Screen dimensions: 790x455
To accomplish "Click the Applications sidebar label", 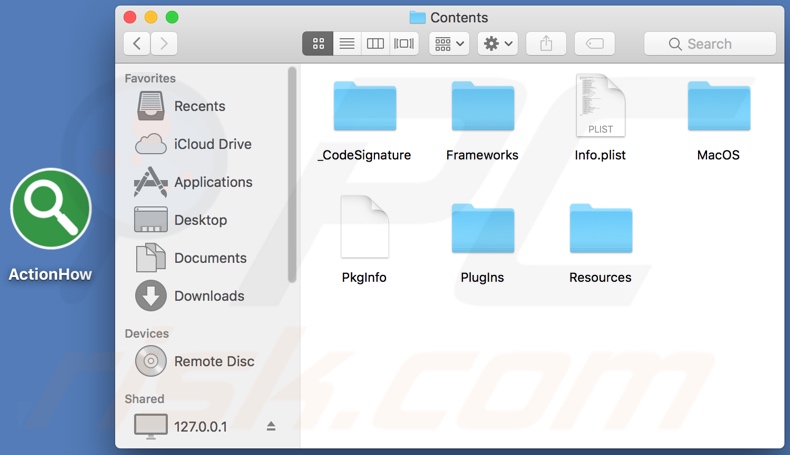I will click(213, 182).
